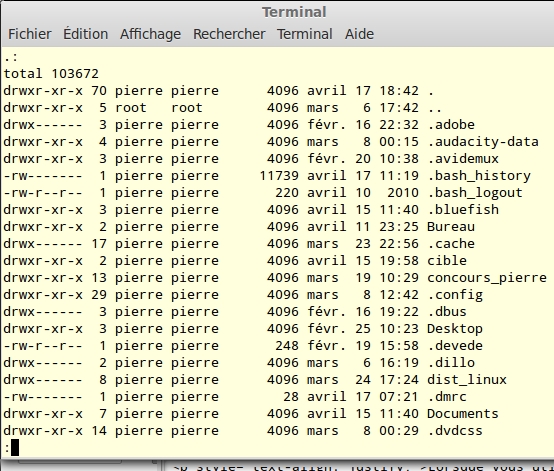Screen dimensions: 554x471
Task: Click the link count 29 for .config
Action: pos(99,295)
